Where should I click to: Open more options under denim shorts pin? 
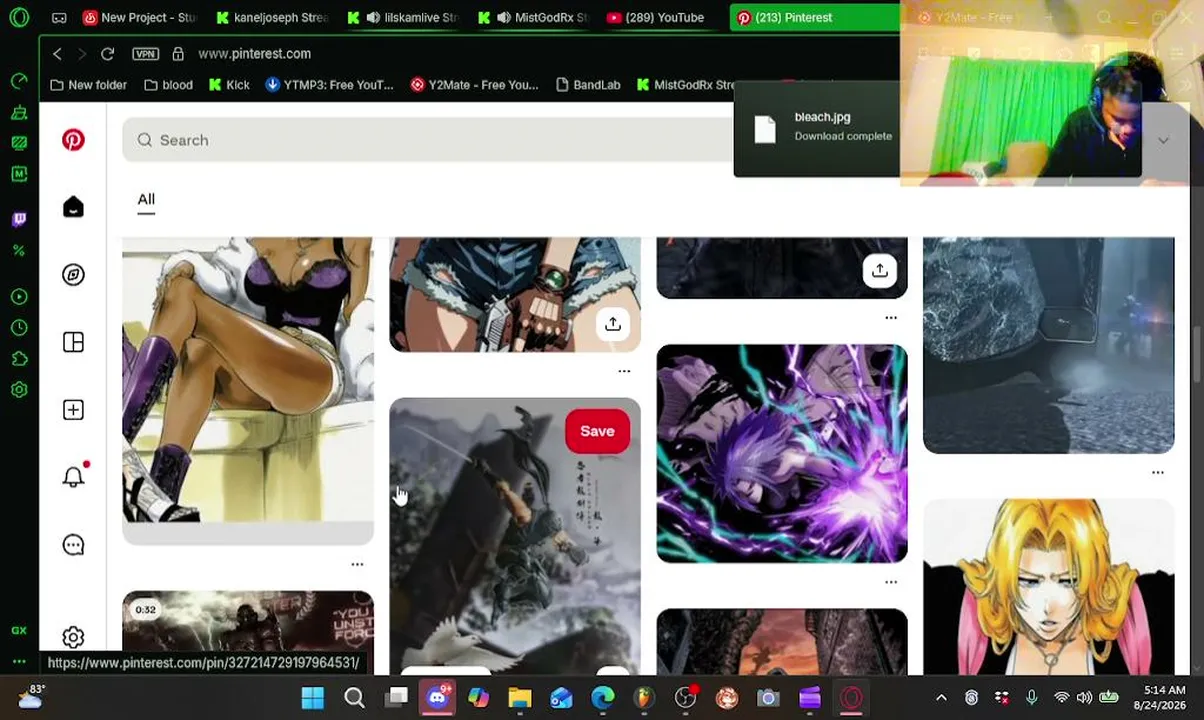pyautogui.click(x=624, y=371)
